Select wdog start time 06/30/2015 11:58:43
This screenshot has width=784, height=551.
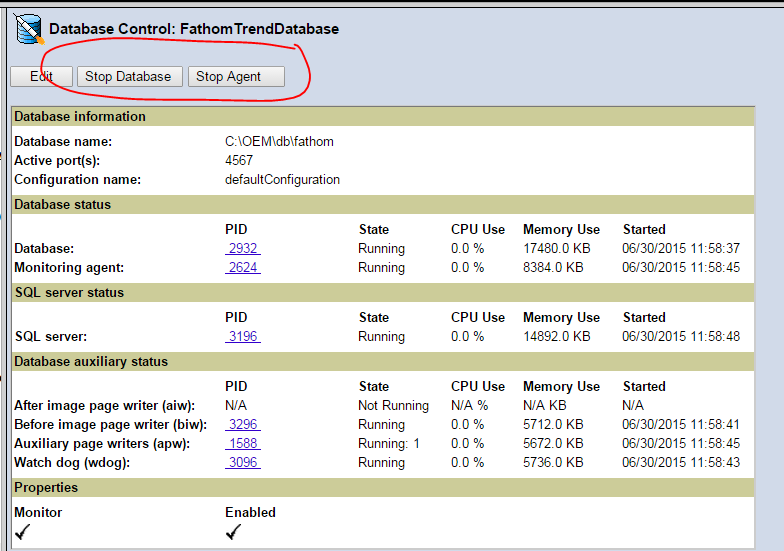[681, 462]
